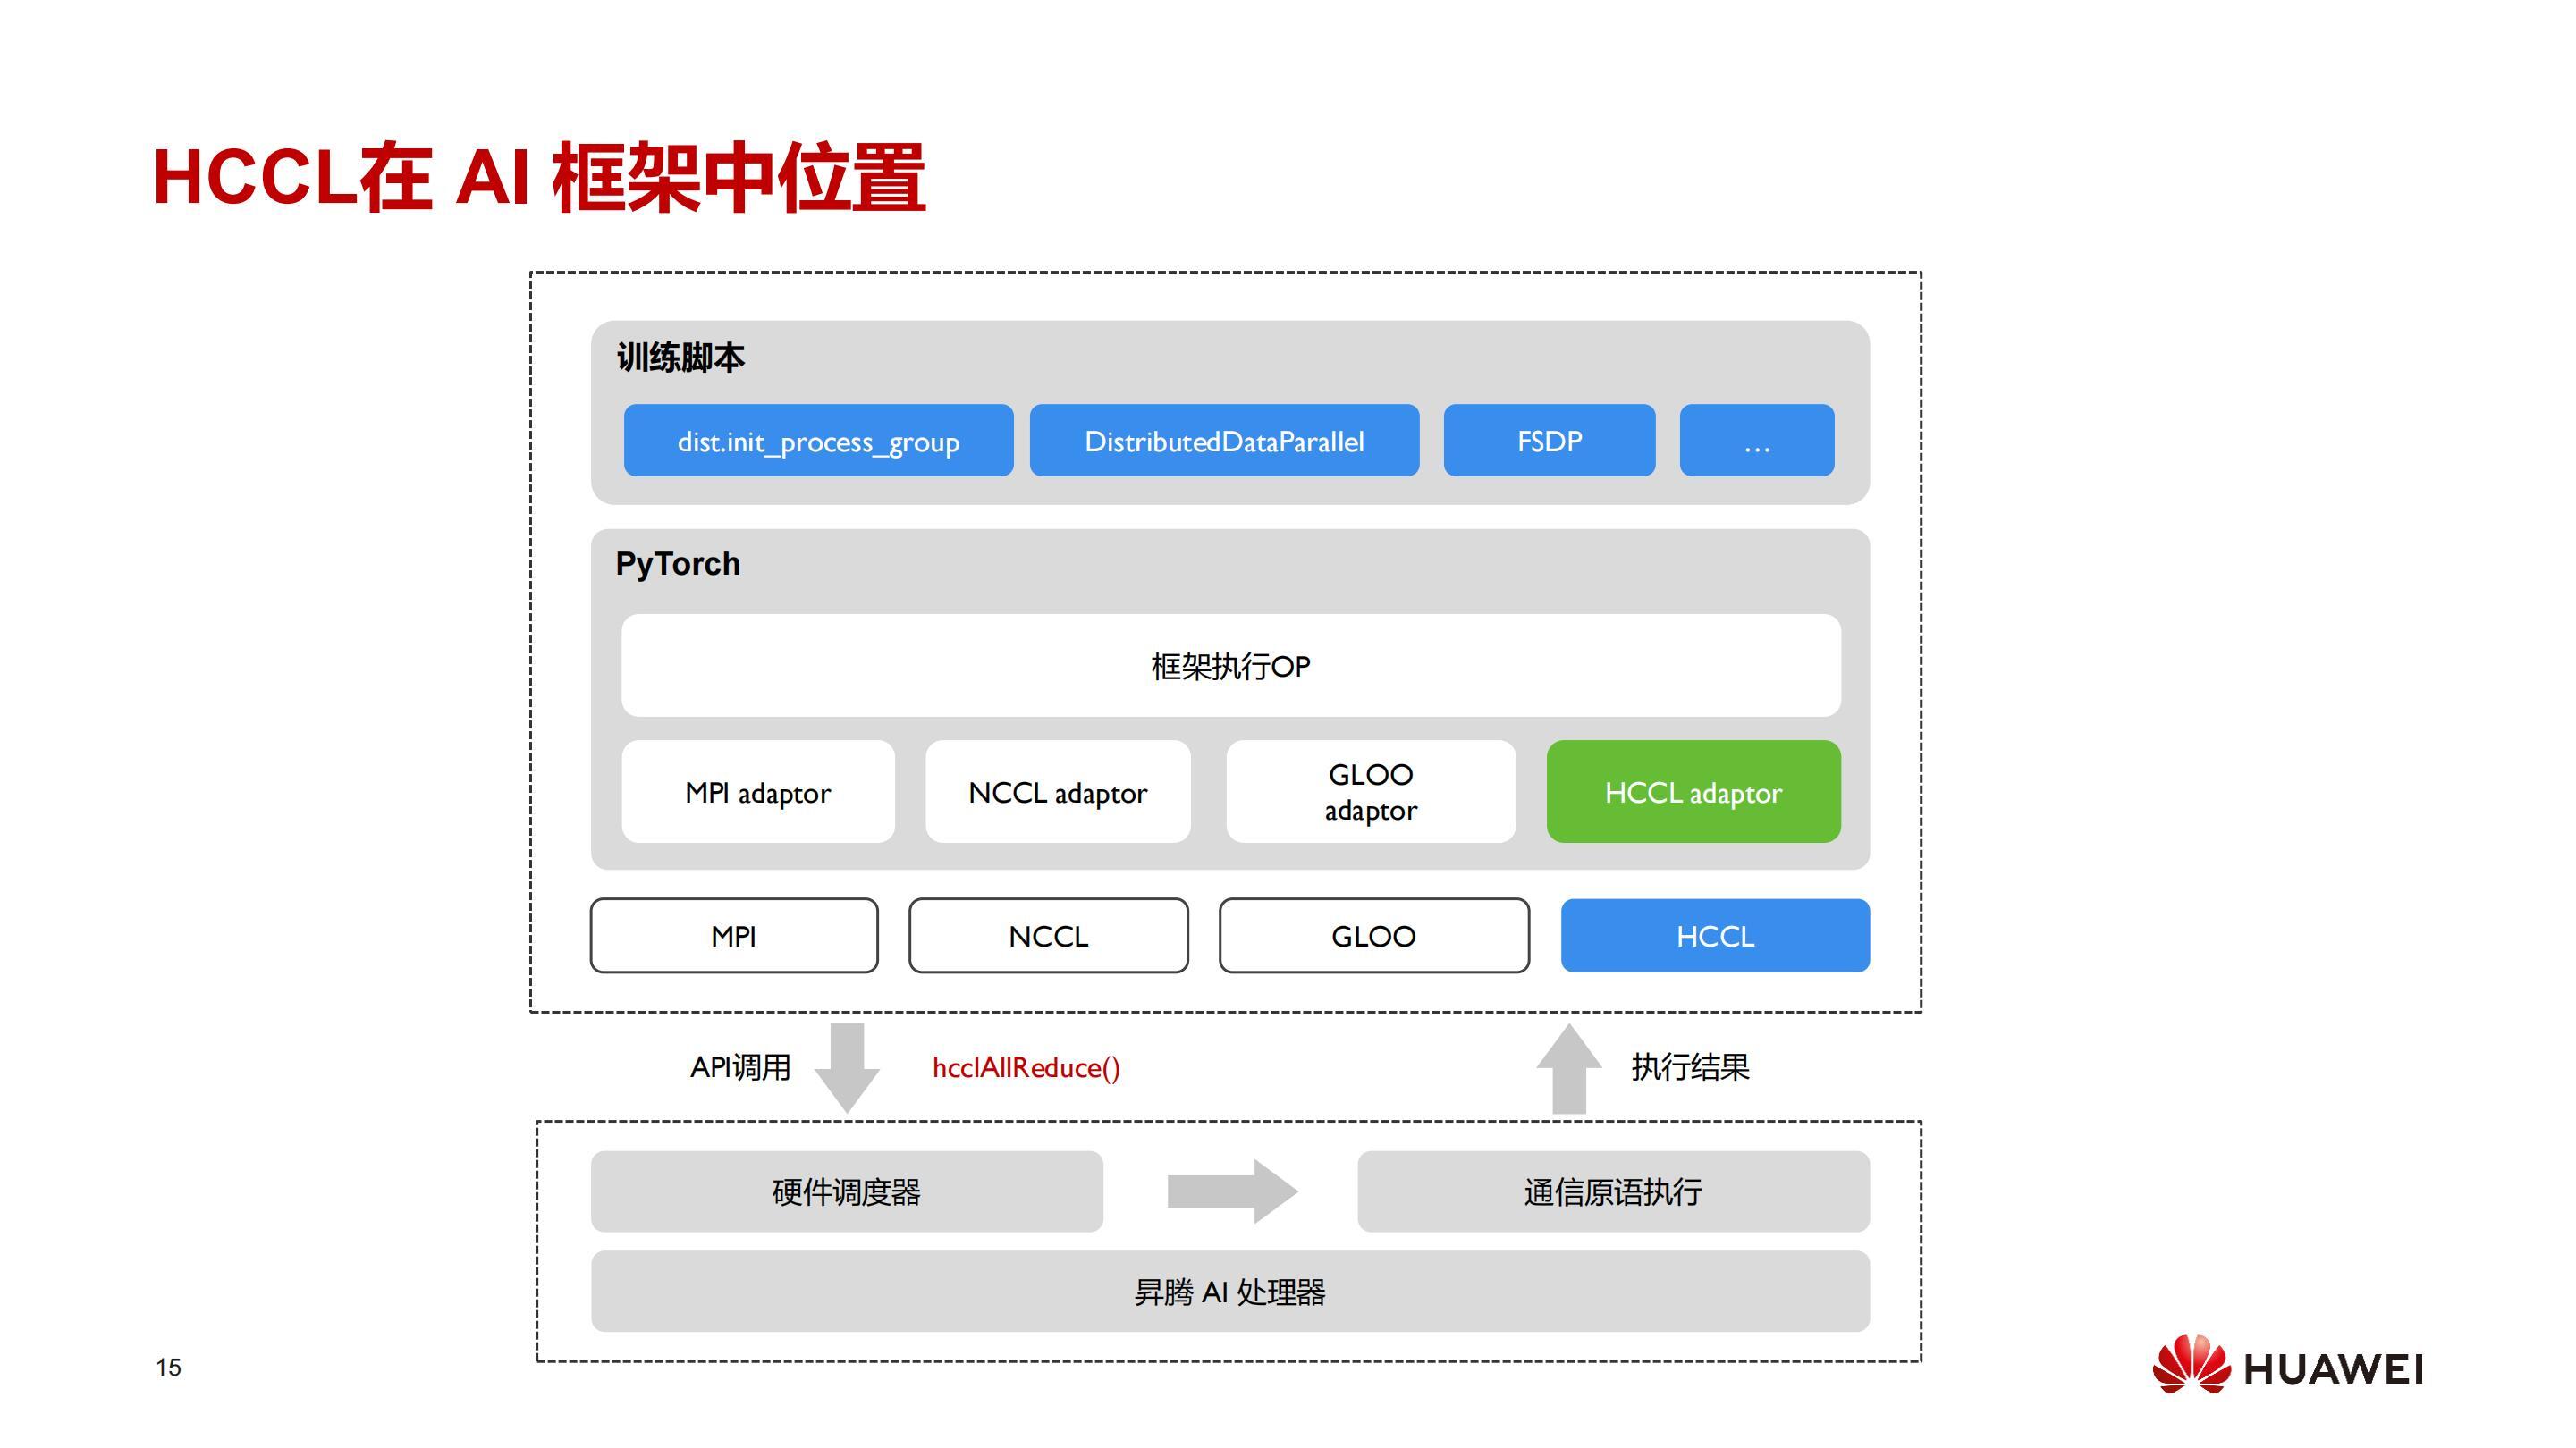Select the outlined GLOO box

tap(1374, 935)
